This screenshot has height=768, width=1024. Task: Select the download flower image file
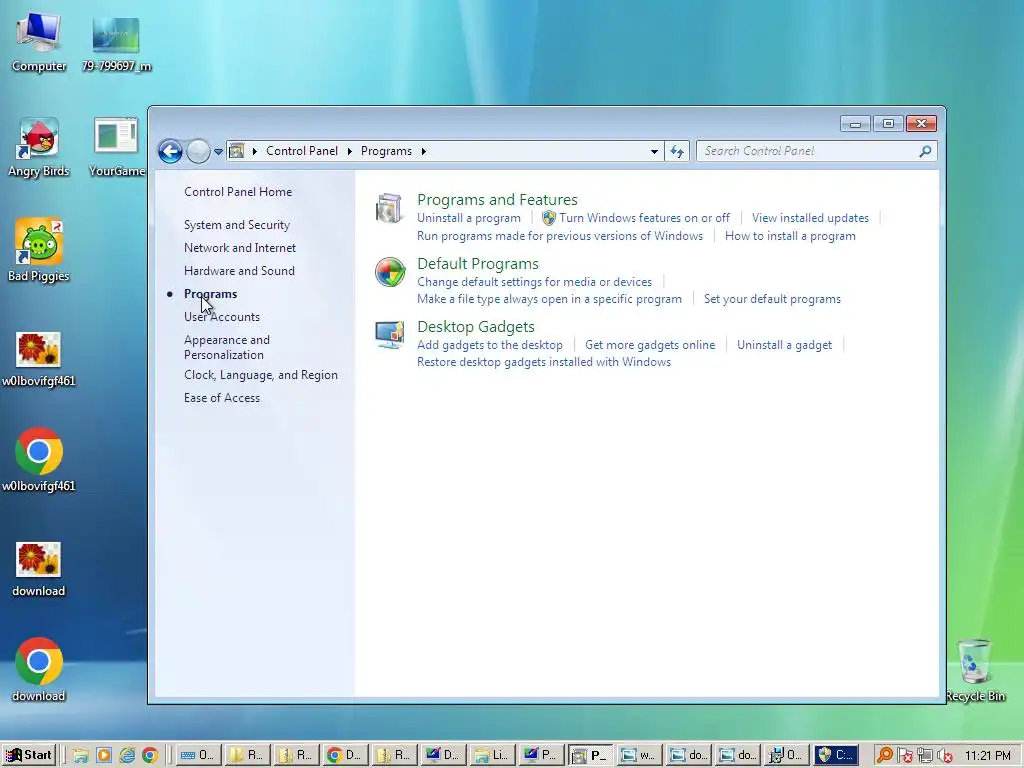[39, 569]
